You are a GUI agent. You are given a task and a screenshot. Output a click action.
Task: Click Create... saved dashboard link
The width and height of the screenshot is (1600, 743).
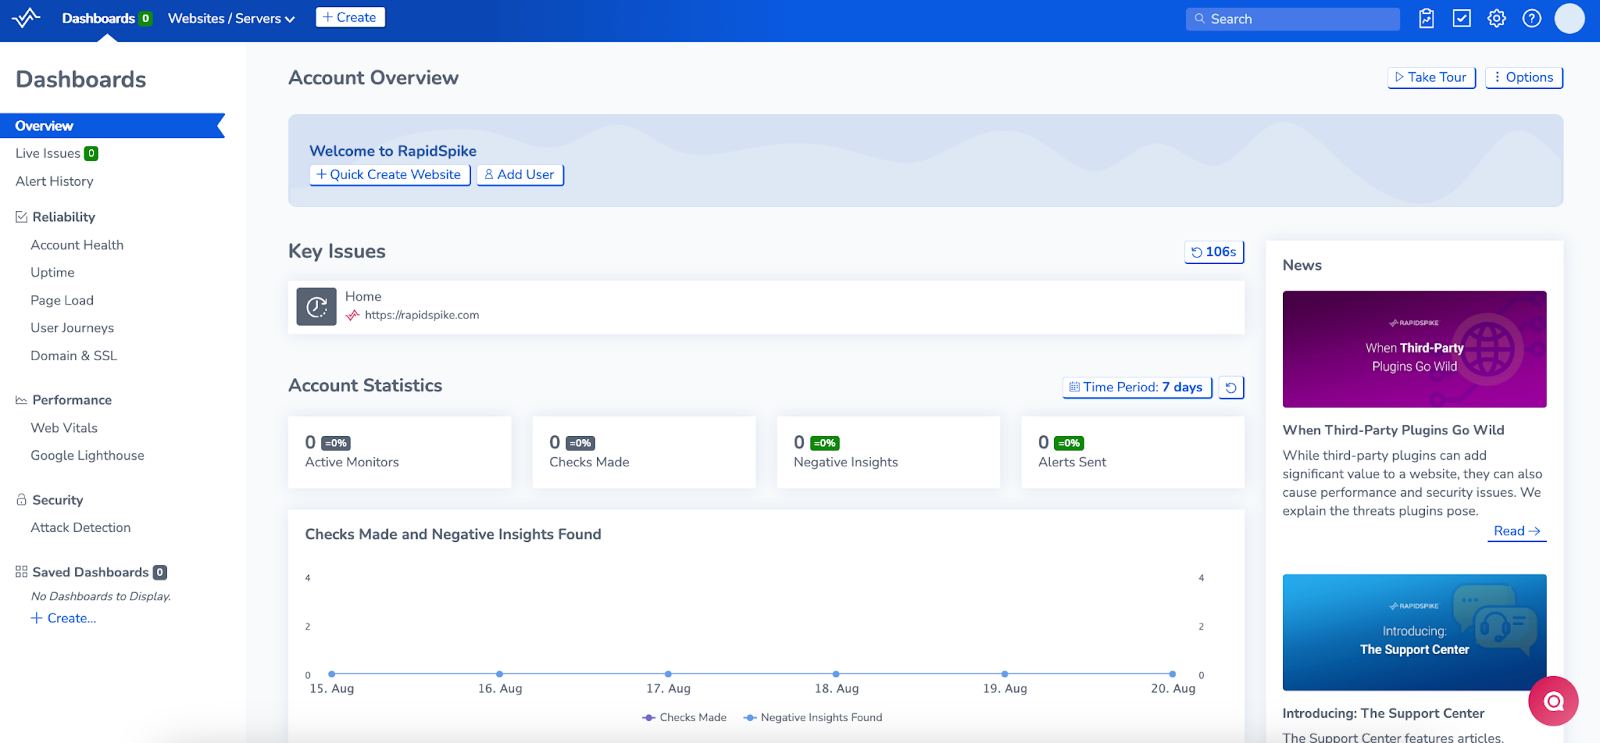point(63,618)
